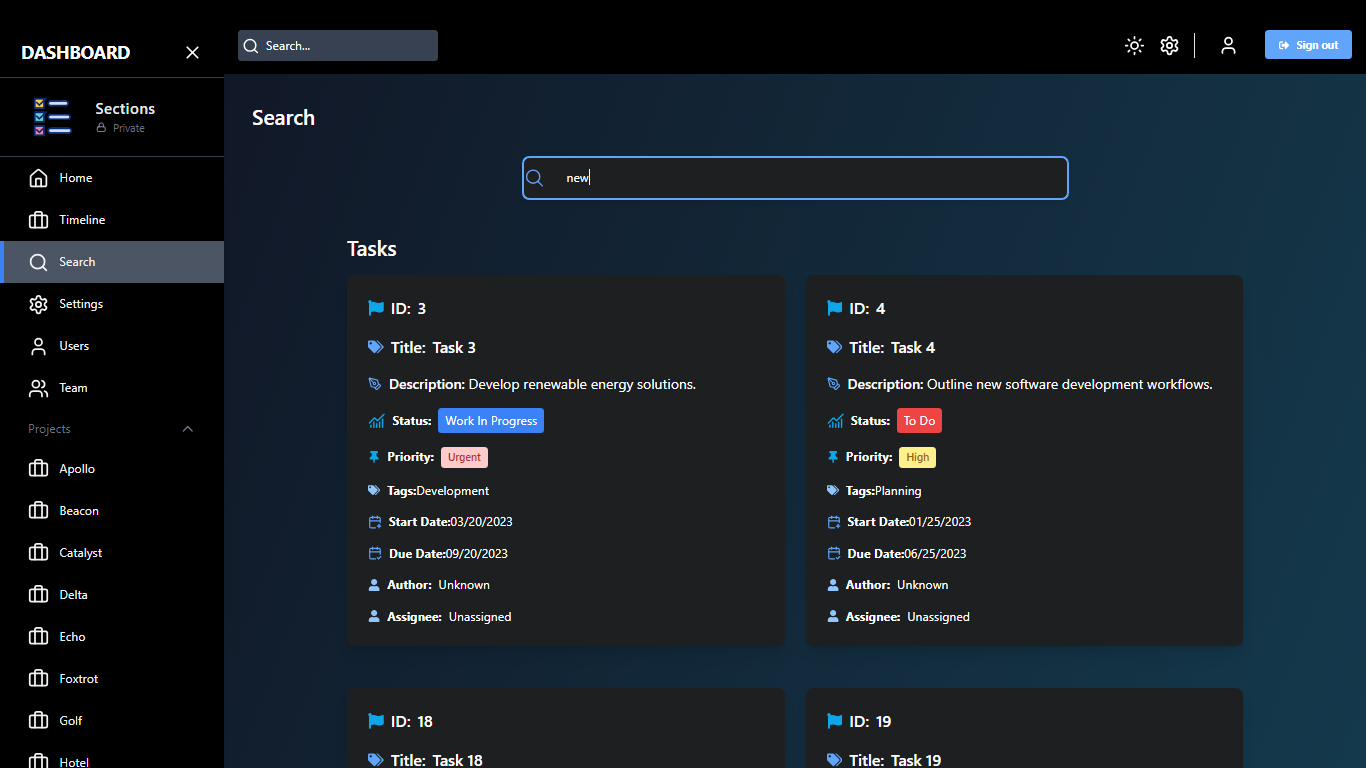This screenshot has width=1366, height=768.
Task: Click the tag icon beside Title: Task 4
Action: coord(834,347)
